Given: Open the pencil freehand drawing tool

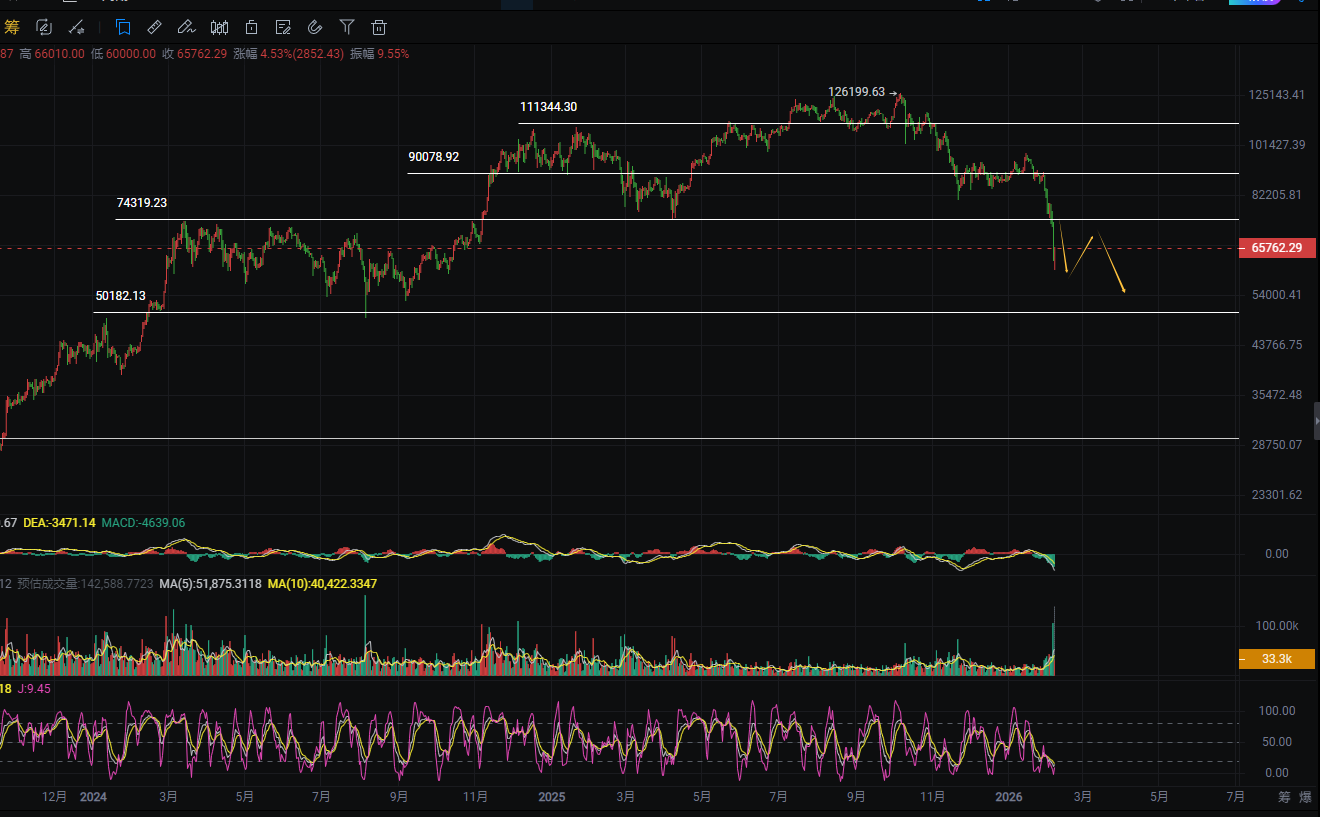Looking at the screenshot, I should click(x=186, y=27).
